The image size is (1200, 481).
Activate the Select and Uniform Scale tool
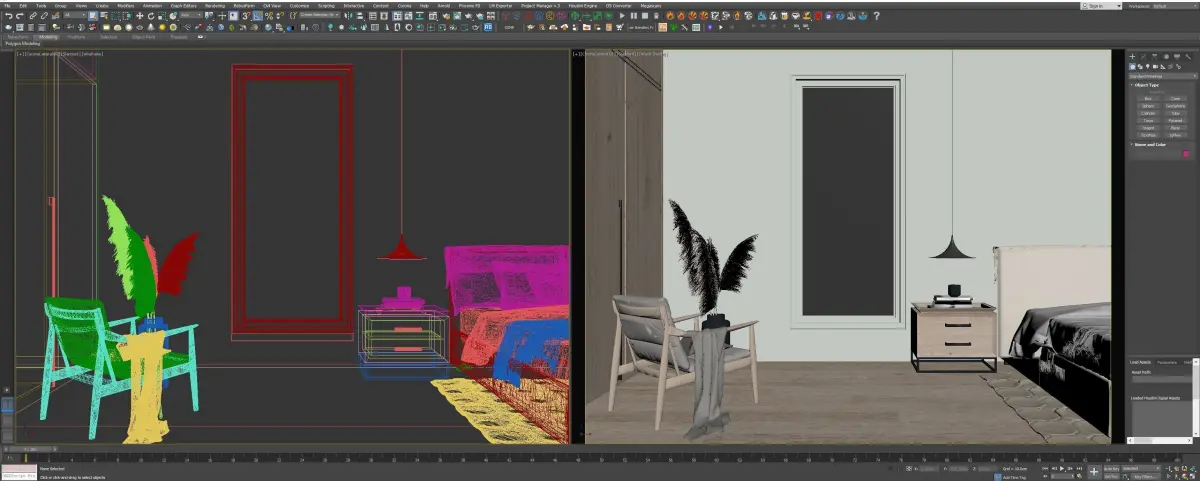[x=162, y=16]
